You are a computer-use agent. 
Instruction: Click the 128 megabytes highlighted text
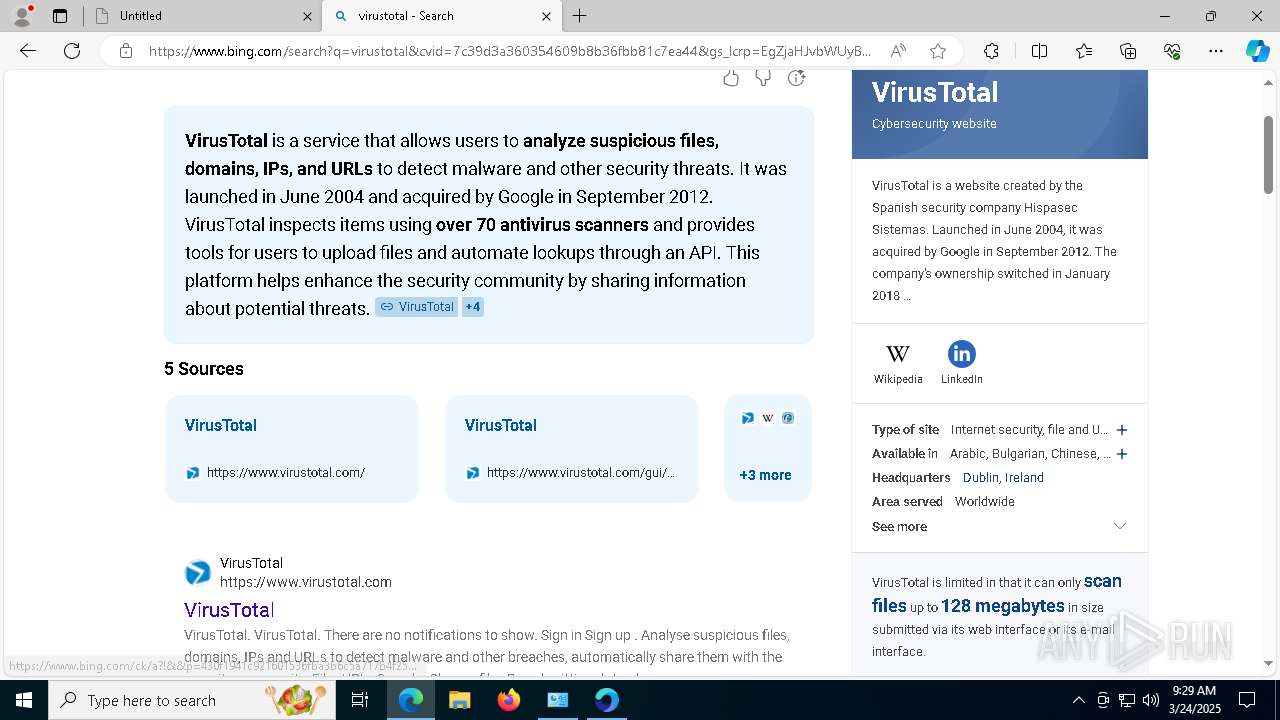(1002, 606)
